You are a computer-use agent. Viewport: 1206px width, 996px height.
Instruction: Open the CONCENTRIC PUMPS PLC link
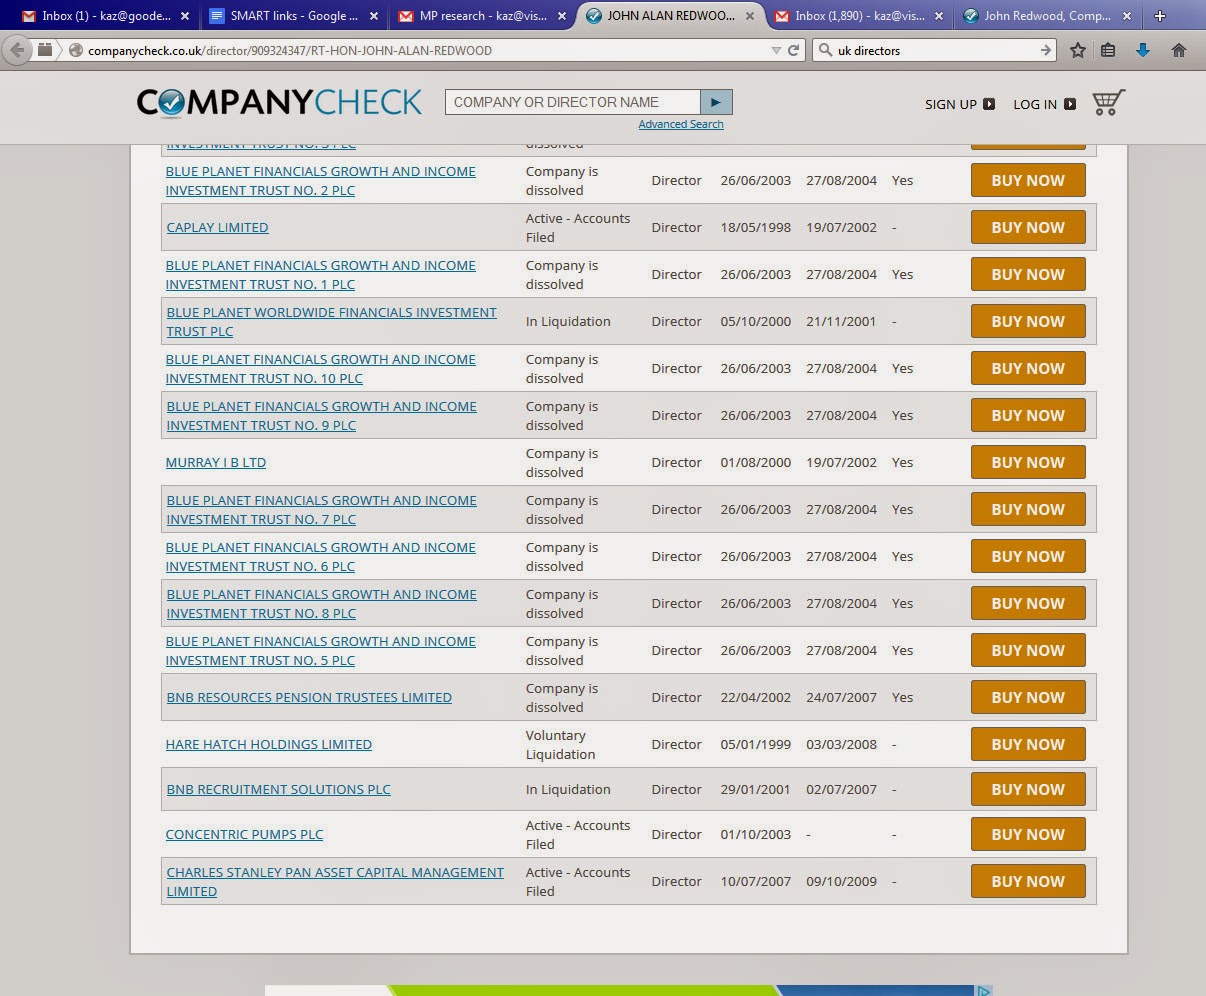244,834
